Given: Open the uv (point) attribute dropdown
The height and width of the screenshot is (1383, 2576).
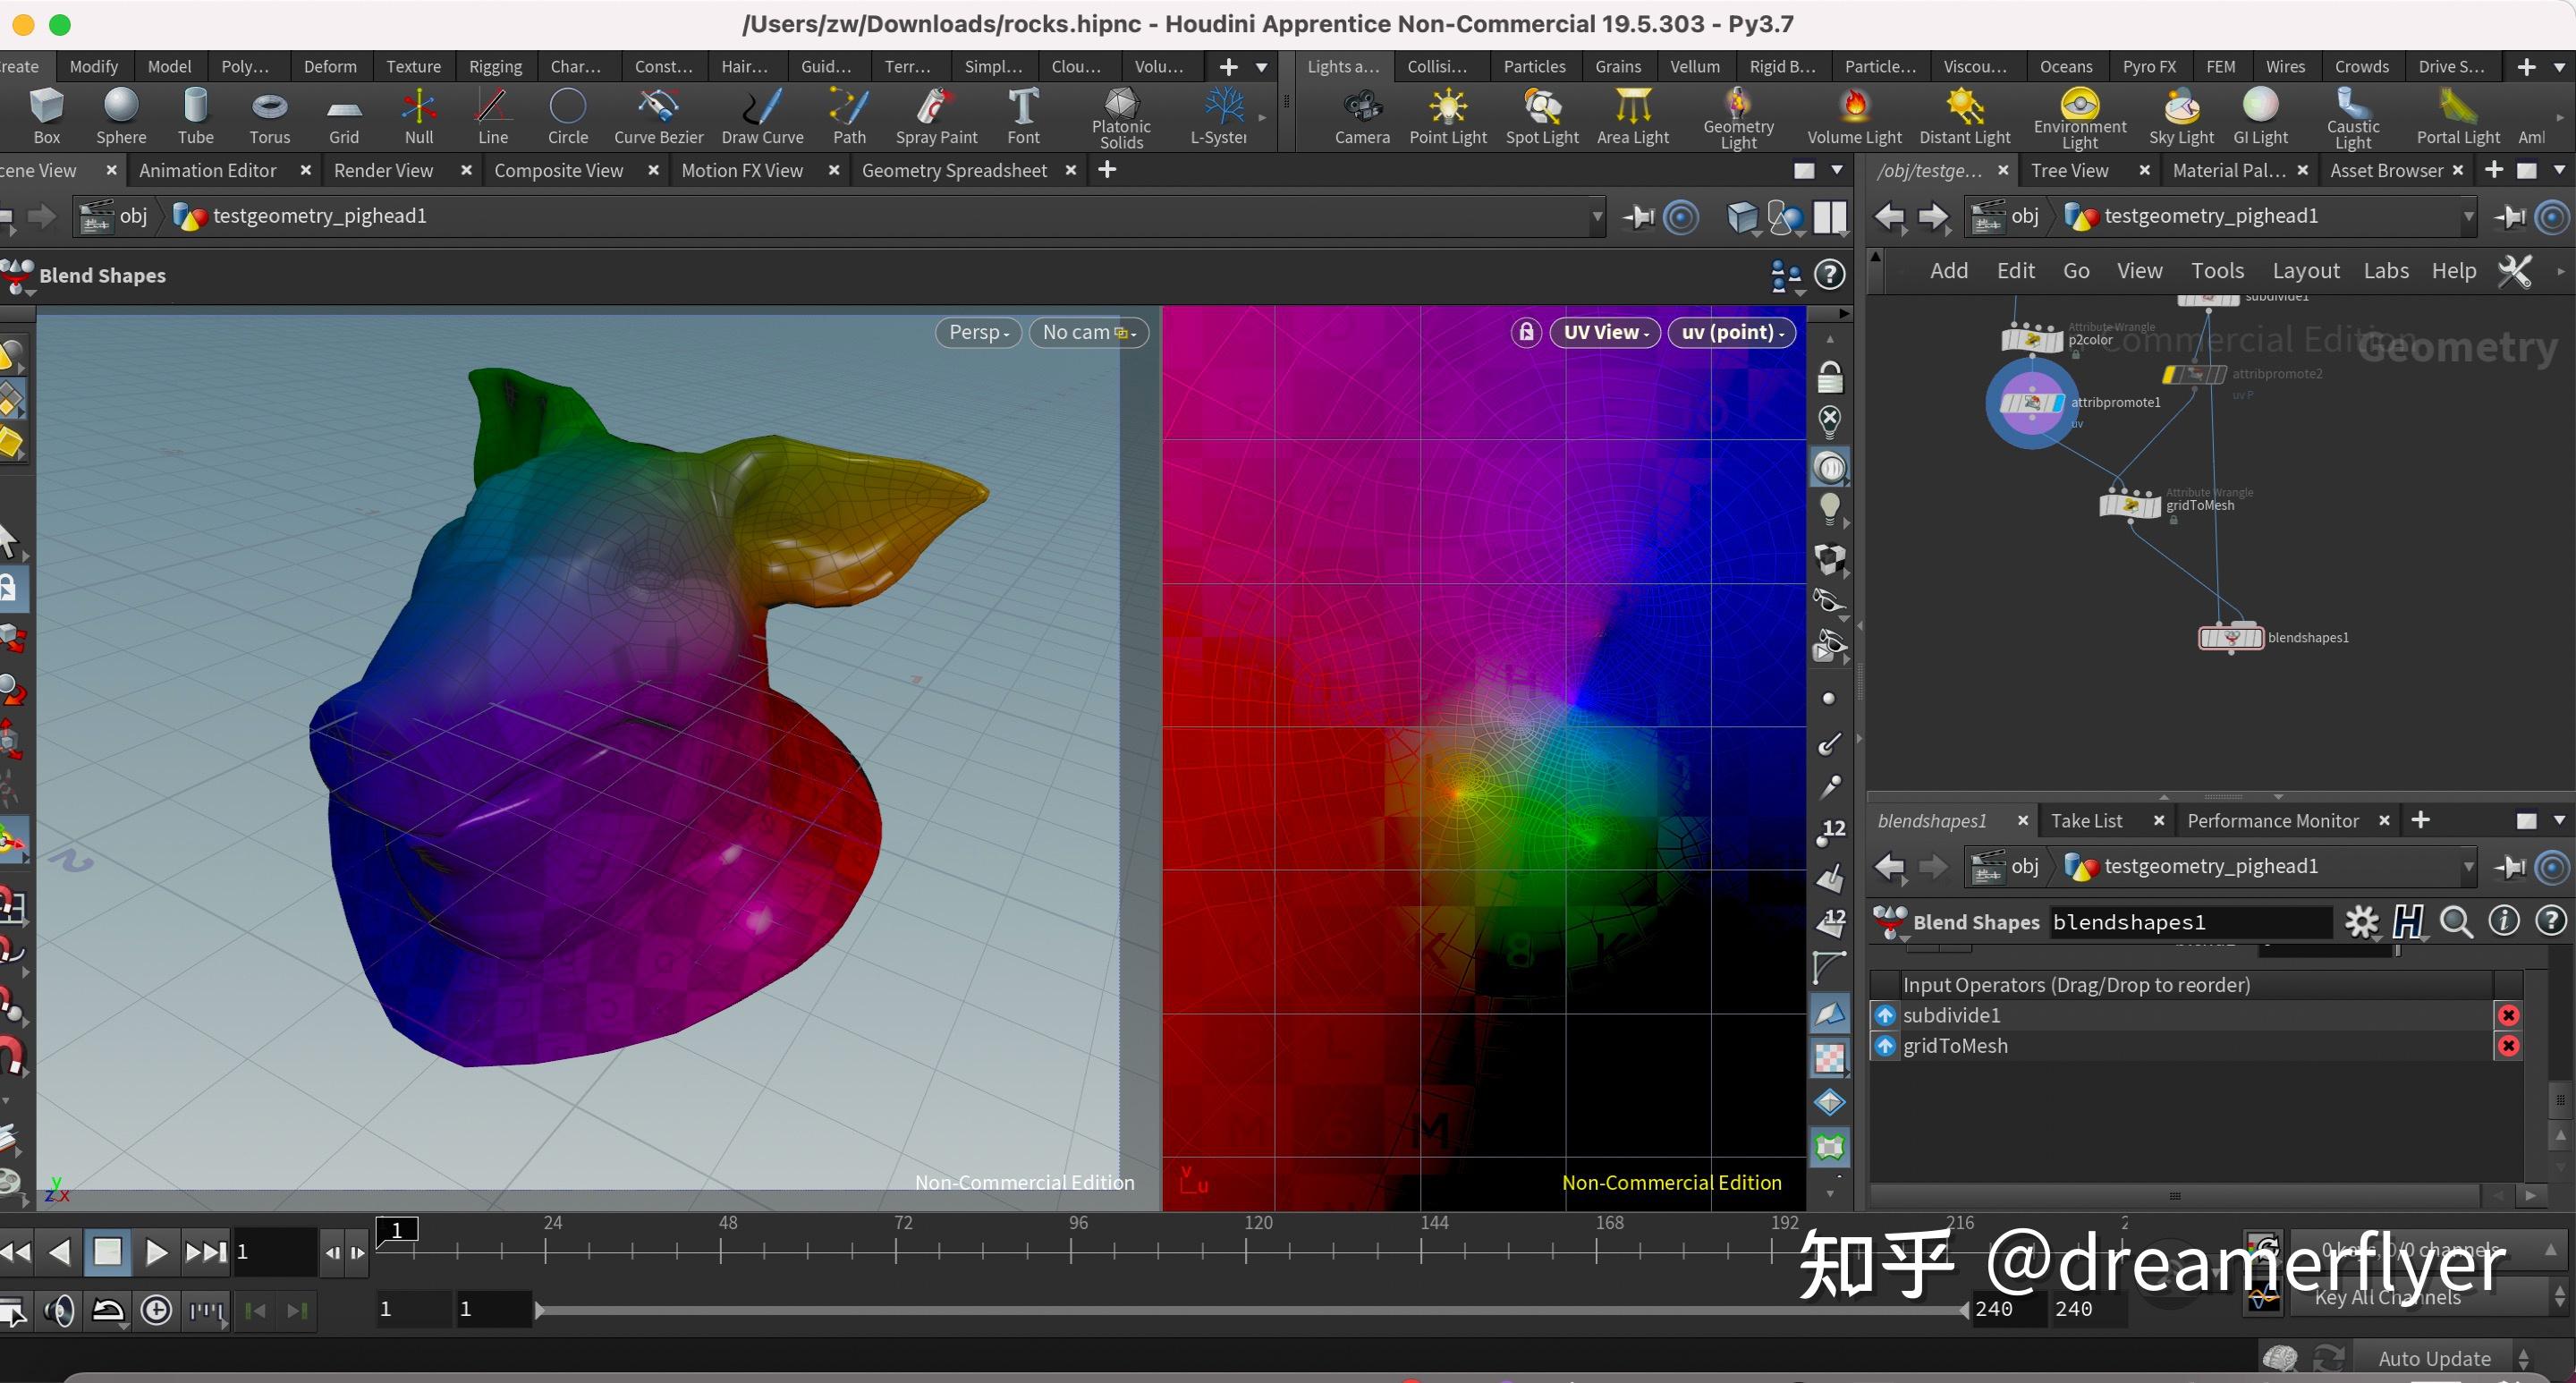Looking at the screenshot, I should pyautogui.click(x=1731, y=332).
